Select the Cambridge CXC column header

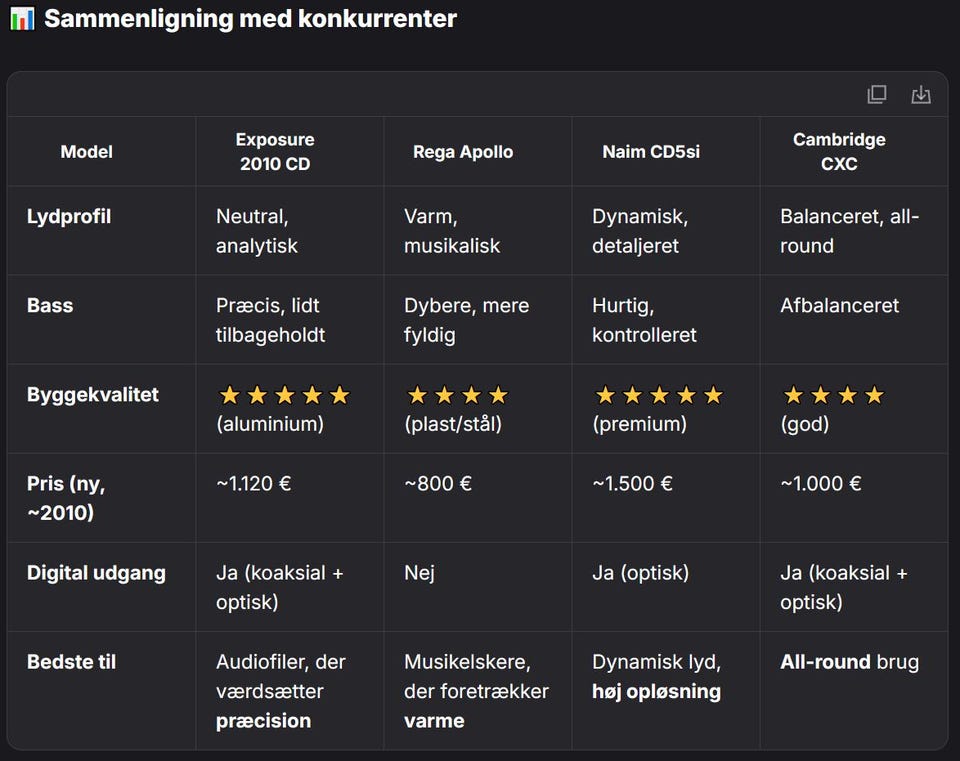839,152
